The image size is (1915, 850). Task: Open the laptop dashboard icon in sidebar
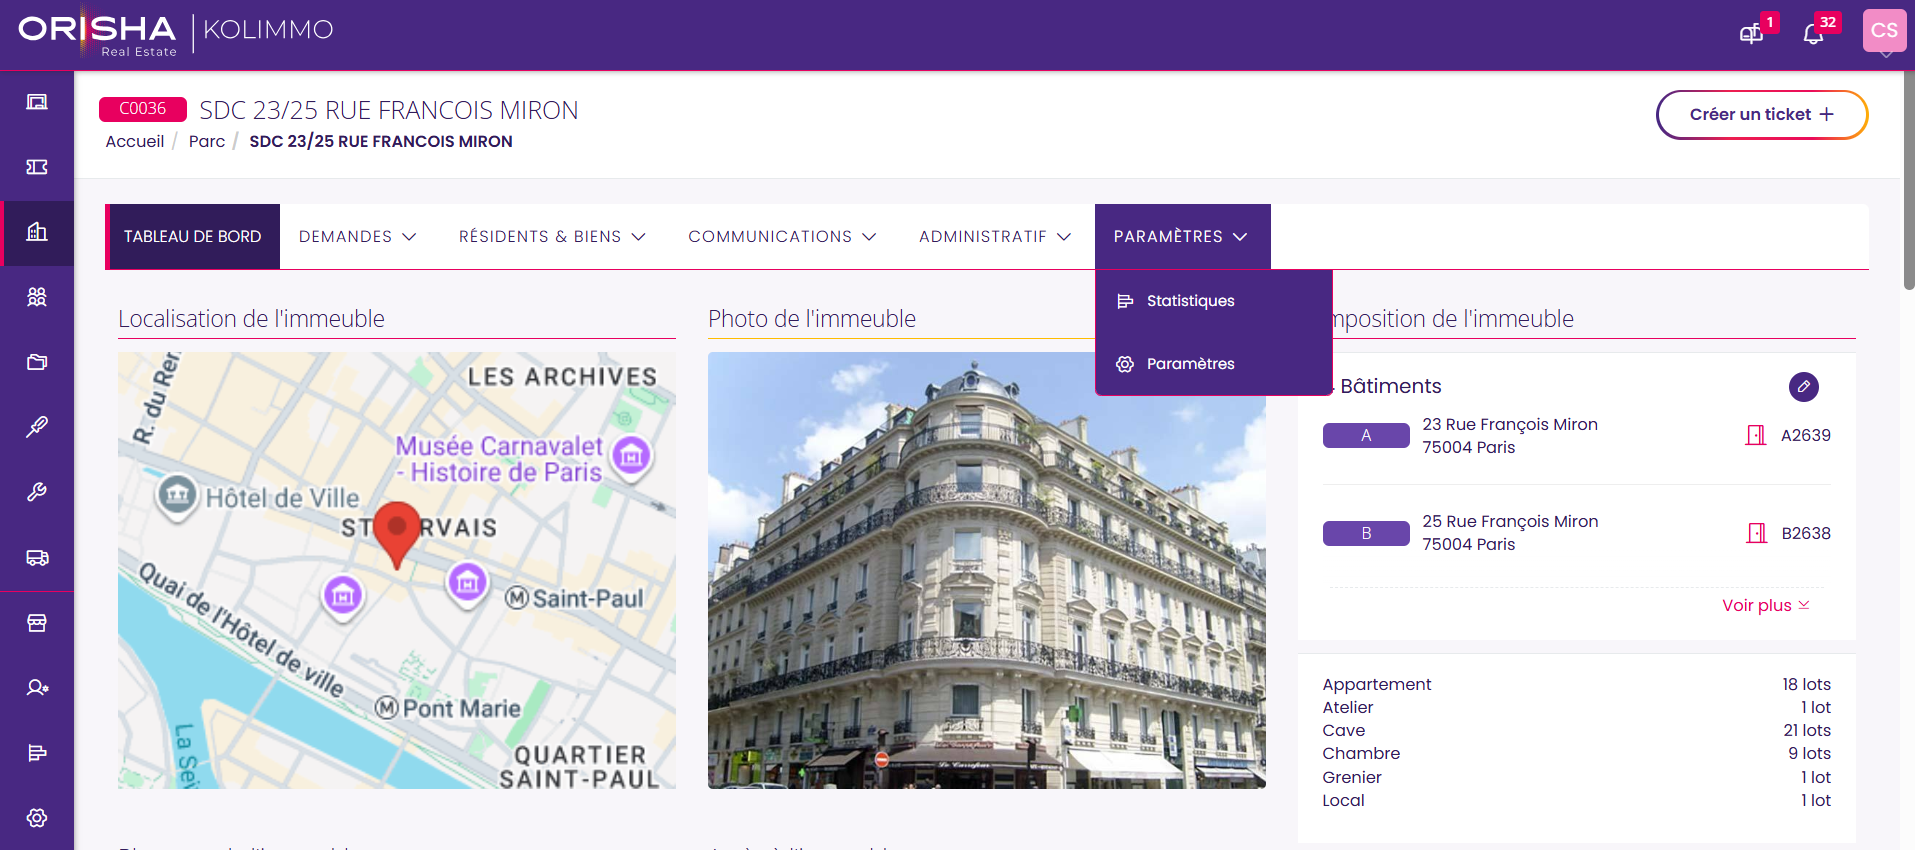coord(37,102)
